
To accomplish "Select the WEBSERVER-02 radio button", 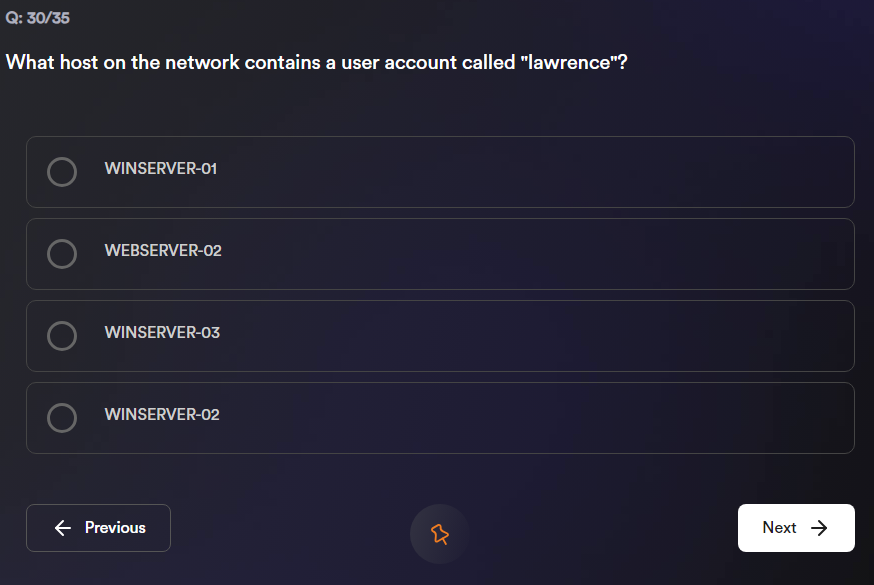I will click(62, 254).
